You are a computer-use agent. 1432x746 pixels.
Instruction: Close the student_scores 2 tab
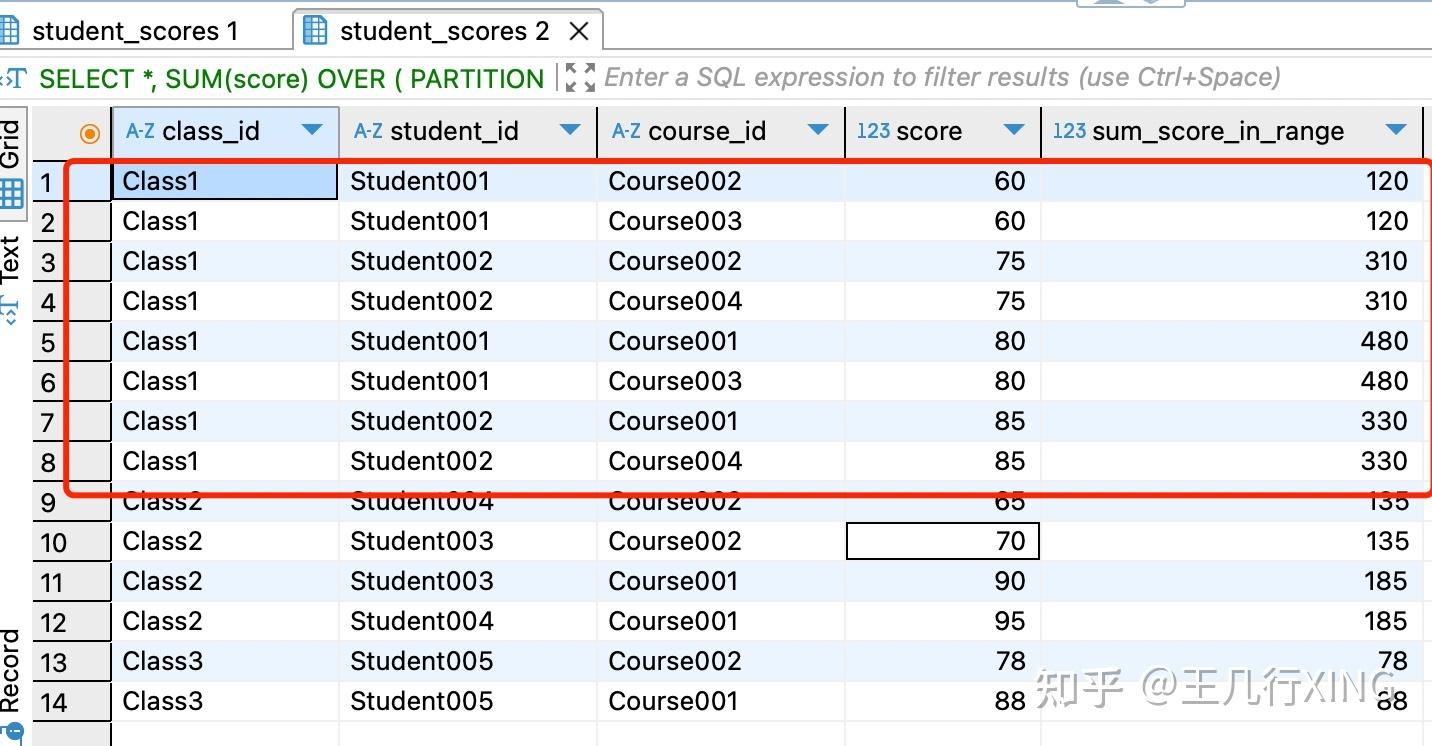(579, 31)
